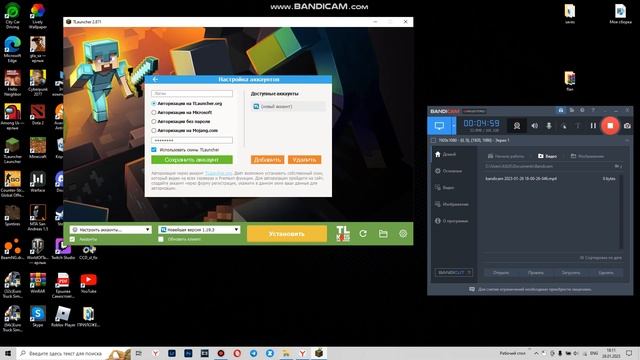Open TLauncher settings gear icon

click(403, 233)
